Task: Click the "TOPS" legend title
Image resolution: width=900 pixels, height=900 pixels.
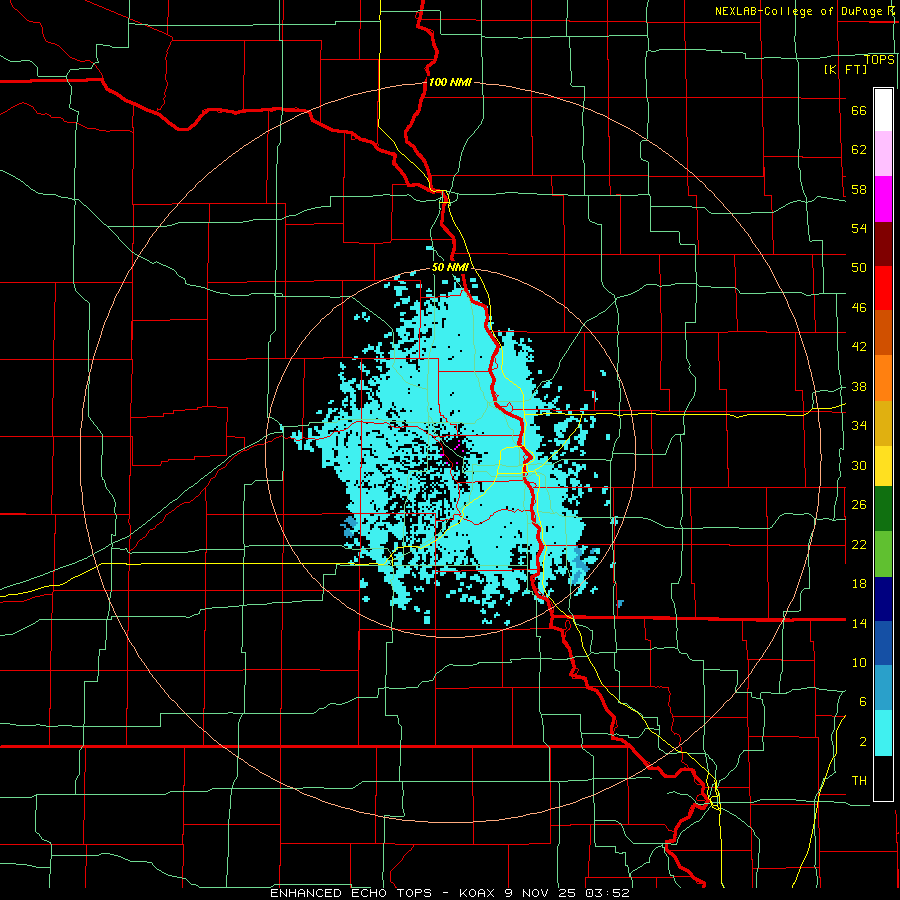Action: coord(879,60)
